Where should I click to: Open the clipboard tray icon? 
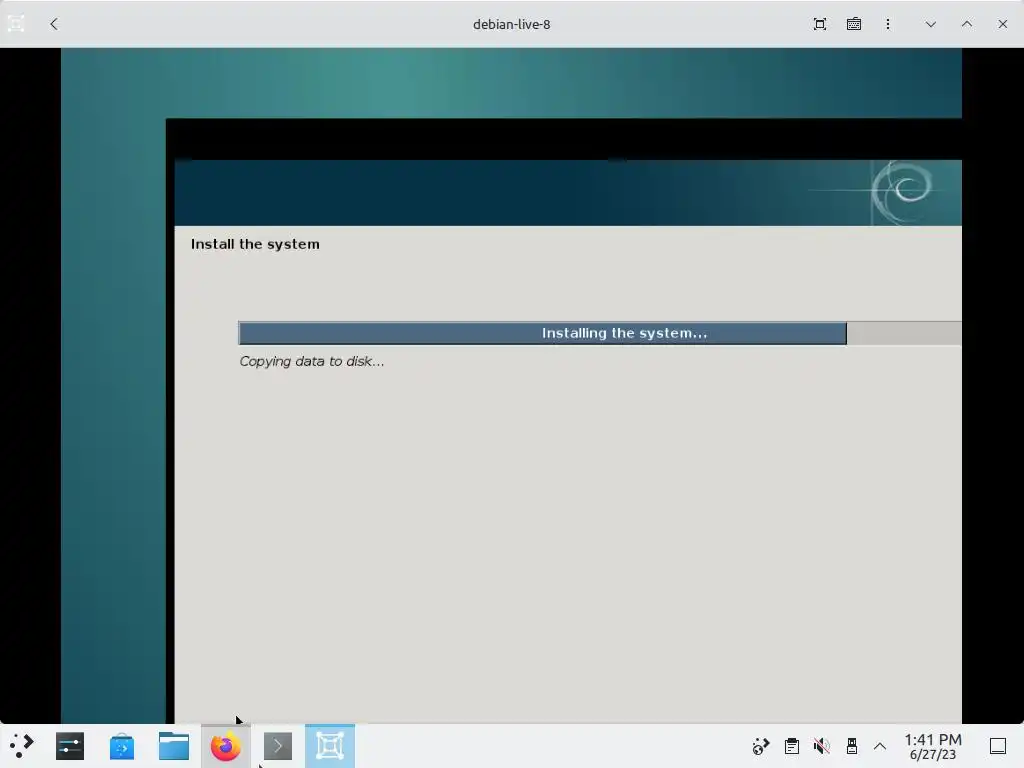792,746
